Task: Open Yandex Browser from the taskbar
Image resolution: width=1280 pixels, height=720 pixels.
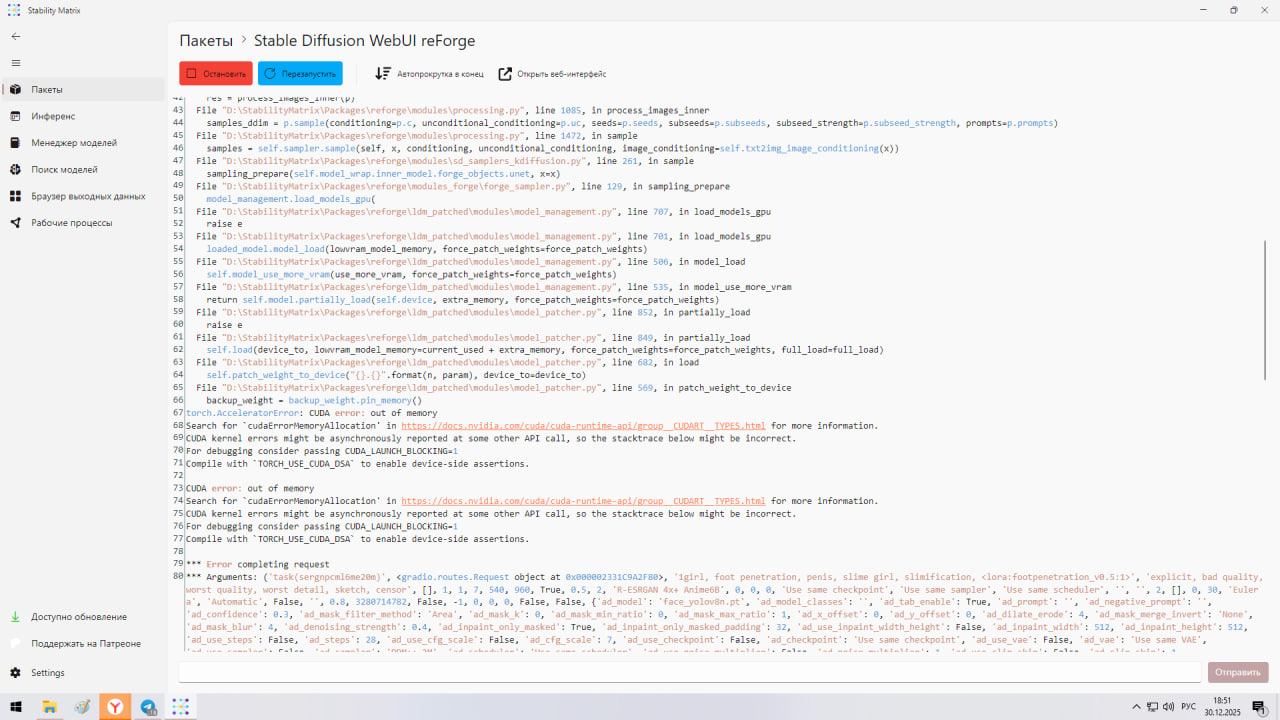Action: [x=115, y=707]
